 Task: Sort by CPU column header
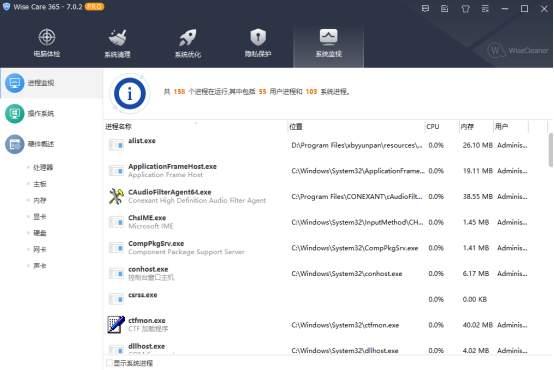pos(442,127)
